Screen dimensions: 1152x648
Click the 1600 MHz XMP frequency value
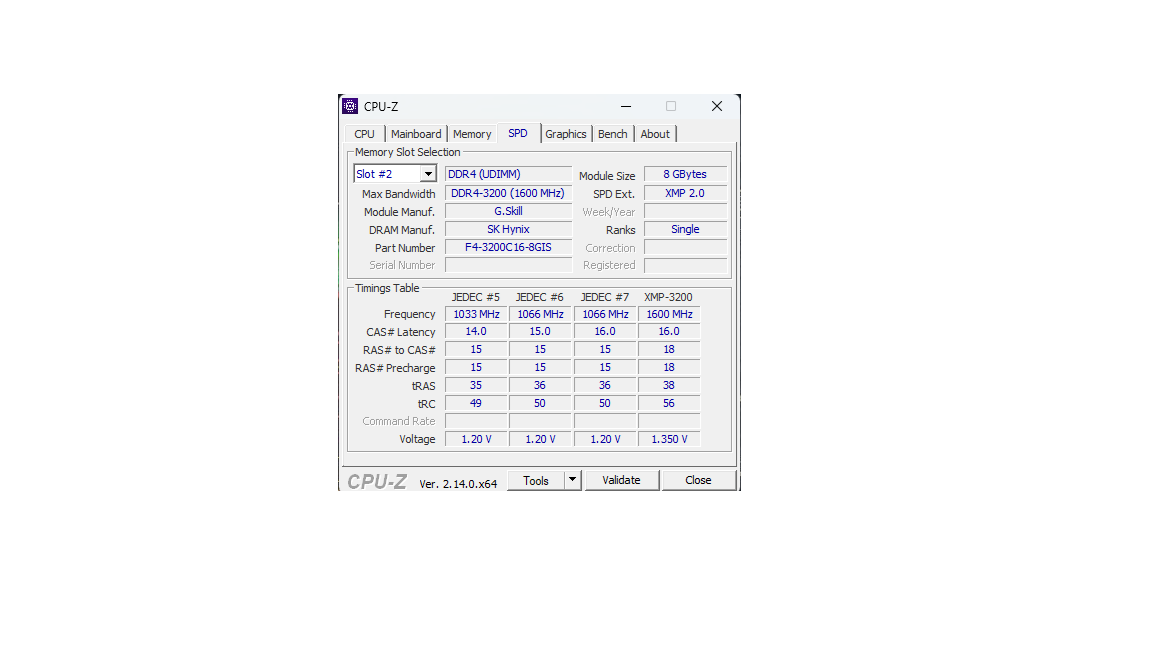point(669,314)
